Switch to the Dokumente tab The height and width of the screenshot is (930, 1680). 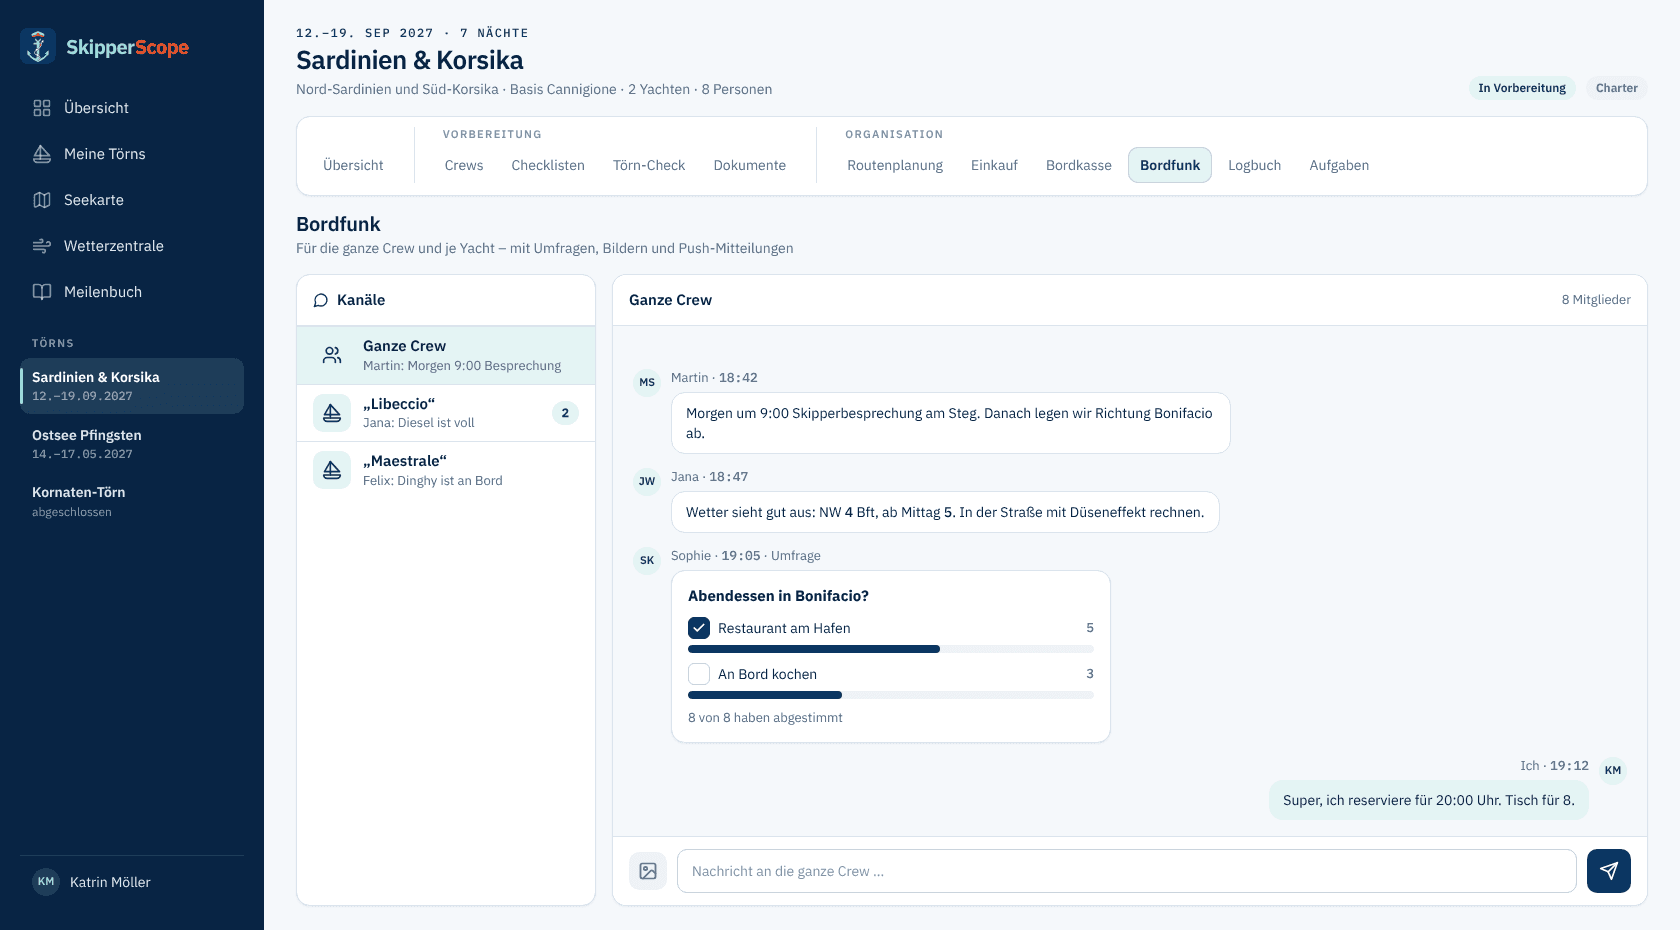coord(750,165)
